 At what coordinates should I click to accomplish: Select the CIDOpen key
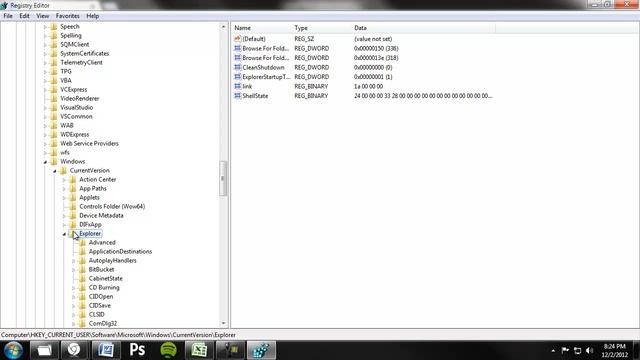point(101,296)
